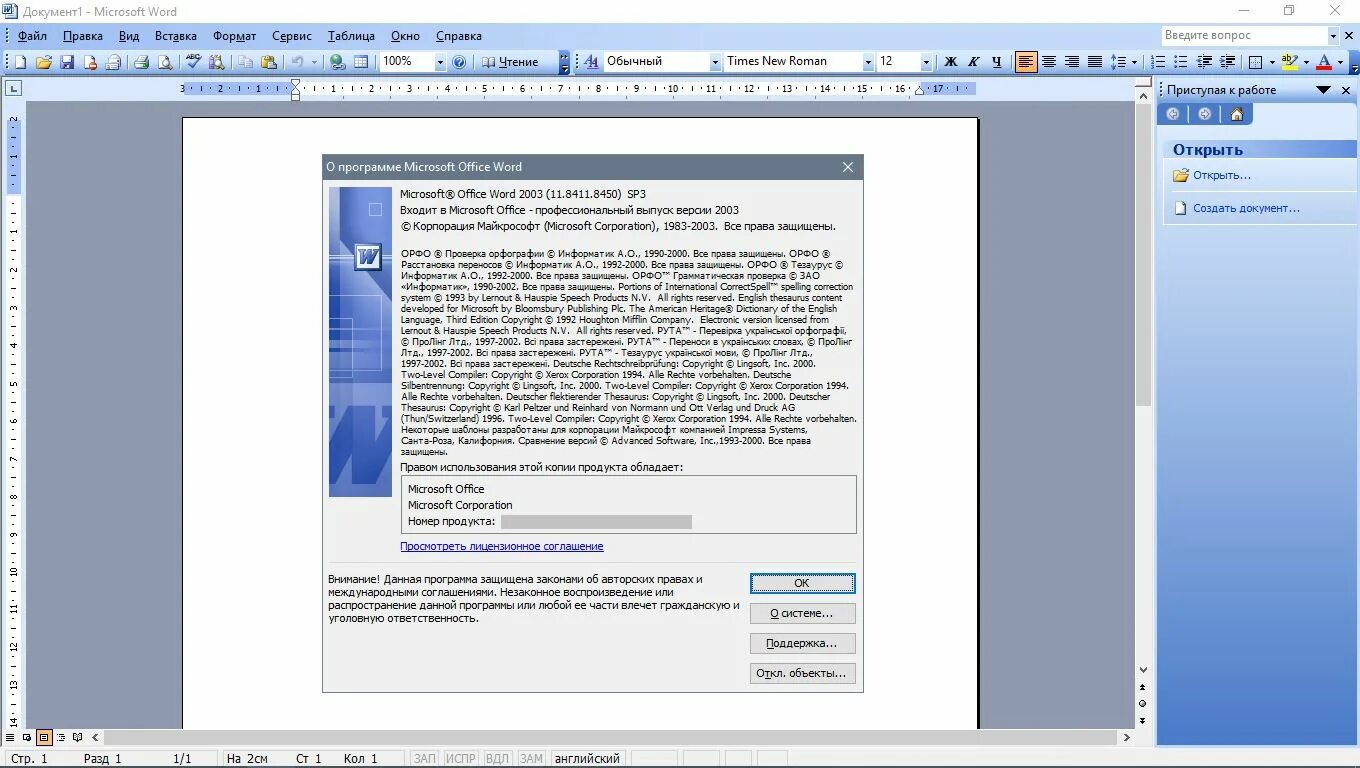Click the ruler tab selector L box

coord(13,89)
